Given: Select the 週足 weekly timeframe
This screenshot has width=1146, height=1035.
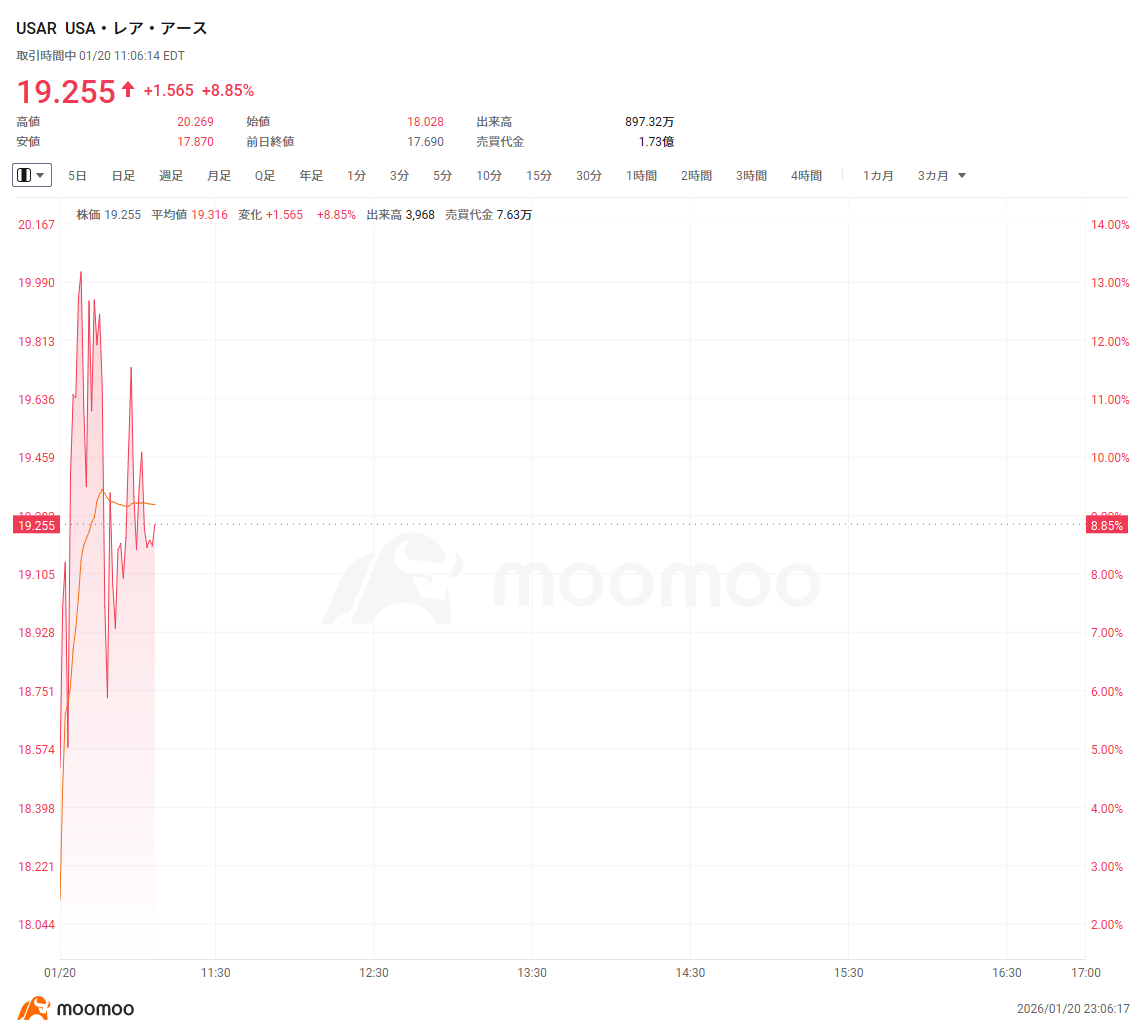Looking at the screenshot, I should pyautogui.click(x=171, y=176).
